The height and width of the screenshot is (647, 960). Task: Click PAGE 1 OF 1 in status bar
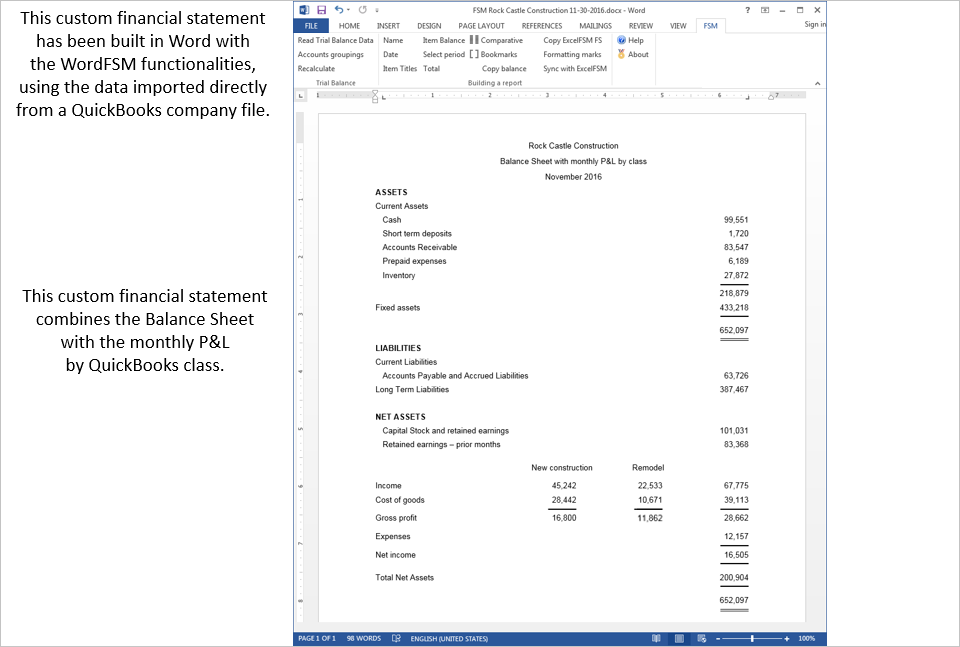[317, 638]
